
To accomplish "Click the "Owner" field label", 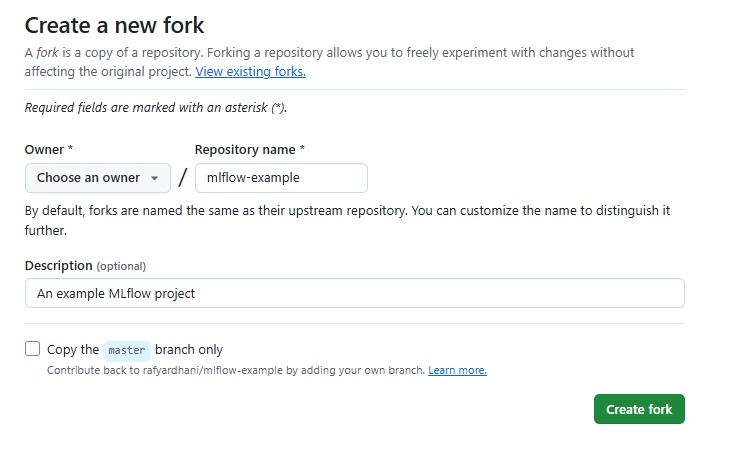I will [x=45, y=149].
